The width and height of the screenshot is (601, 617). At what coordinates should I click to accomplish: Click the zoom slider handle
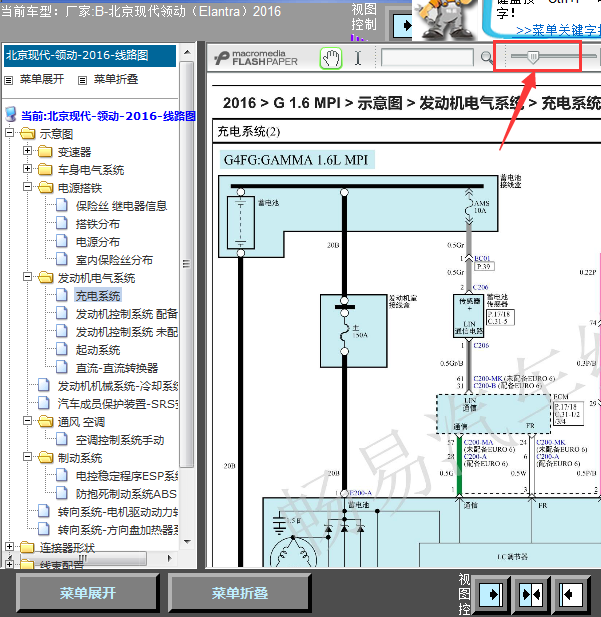tap(533, 57)
